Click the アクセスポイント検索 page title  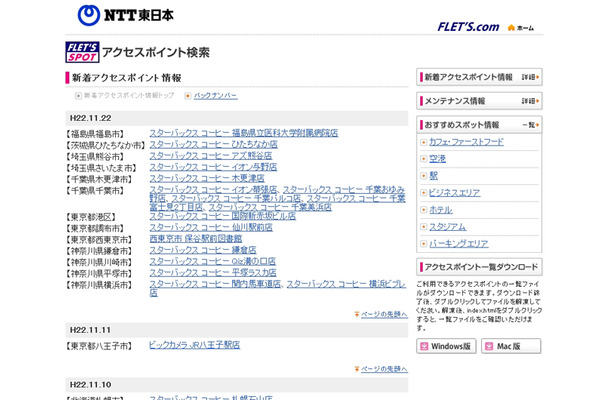[156, 53]
